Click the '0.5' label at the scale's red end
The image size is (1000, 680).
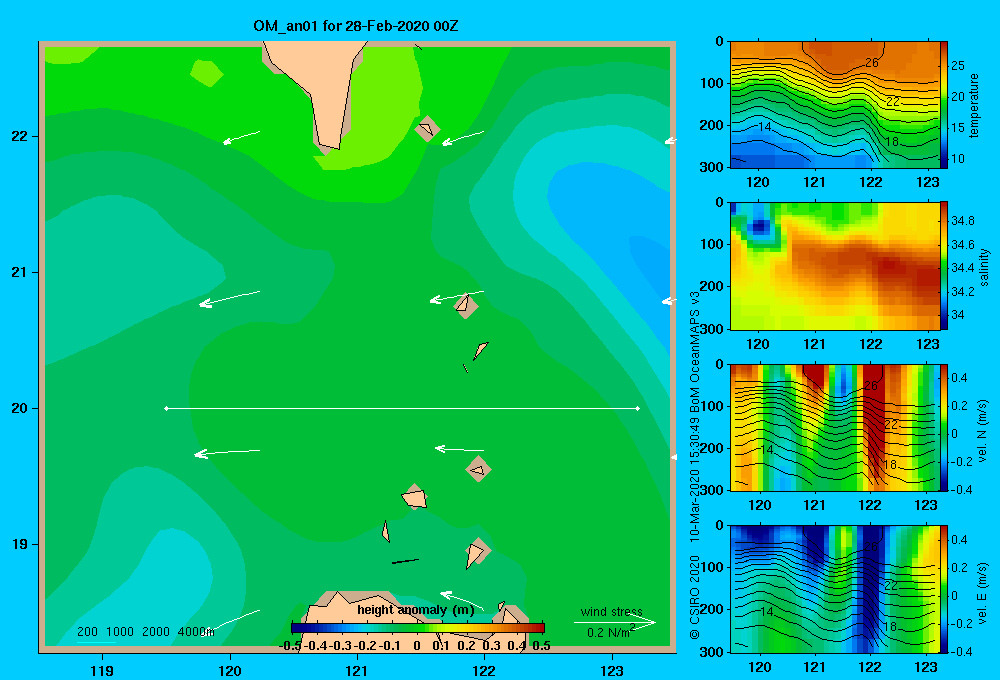pyautogui.click(x=541, y=646)
